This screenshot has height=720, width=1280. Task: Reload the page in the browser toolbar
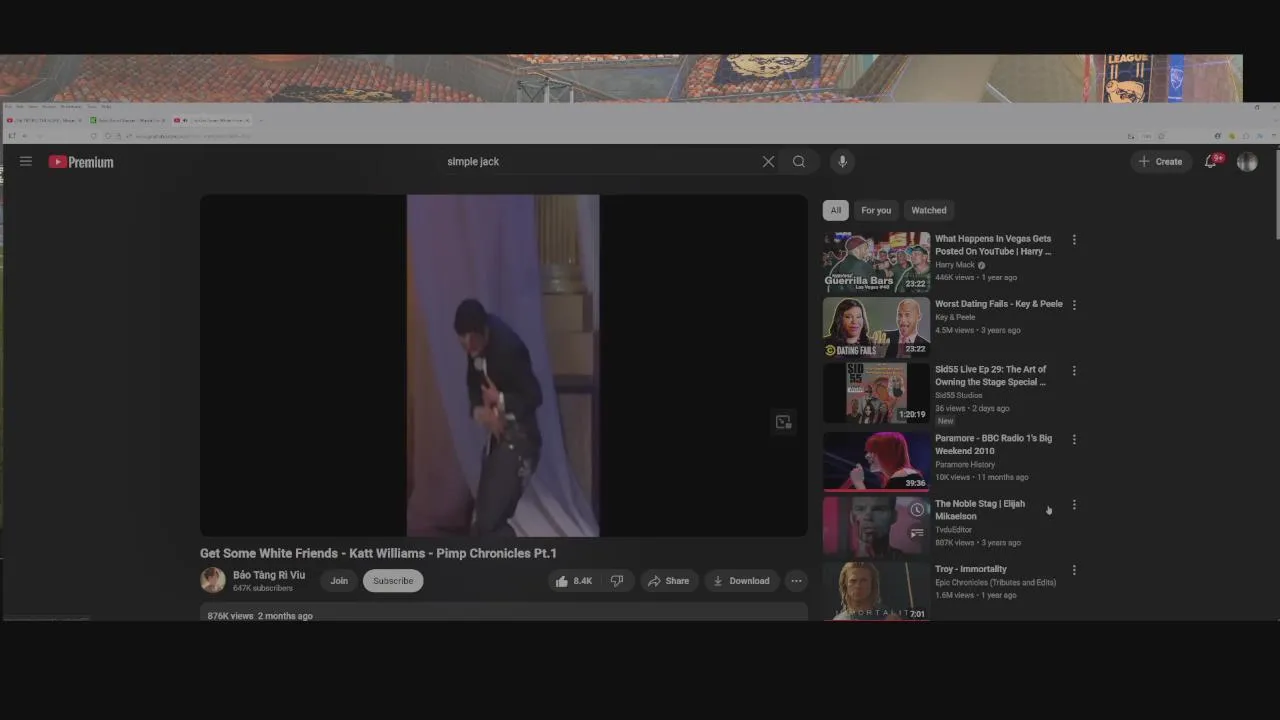tap(93, 136)
